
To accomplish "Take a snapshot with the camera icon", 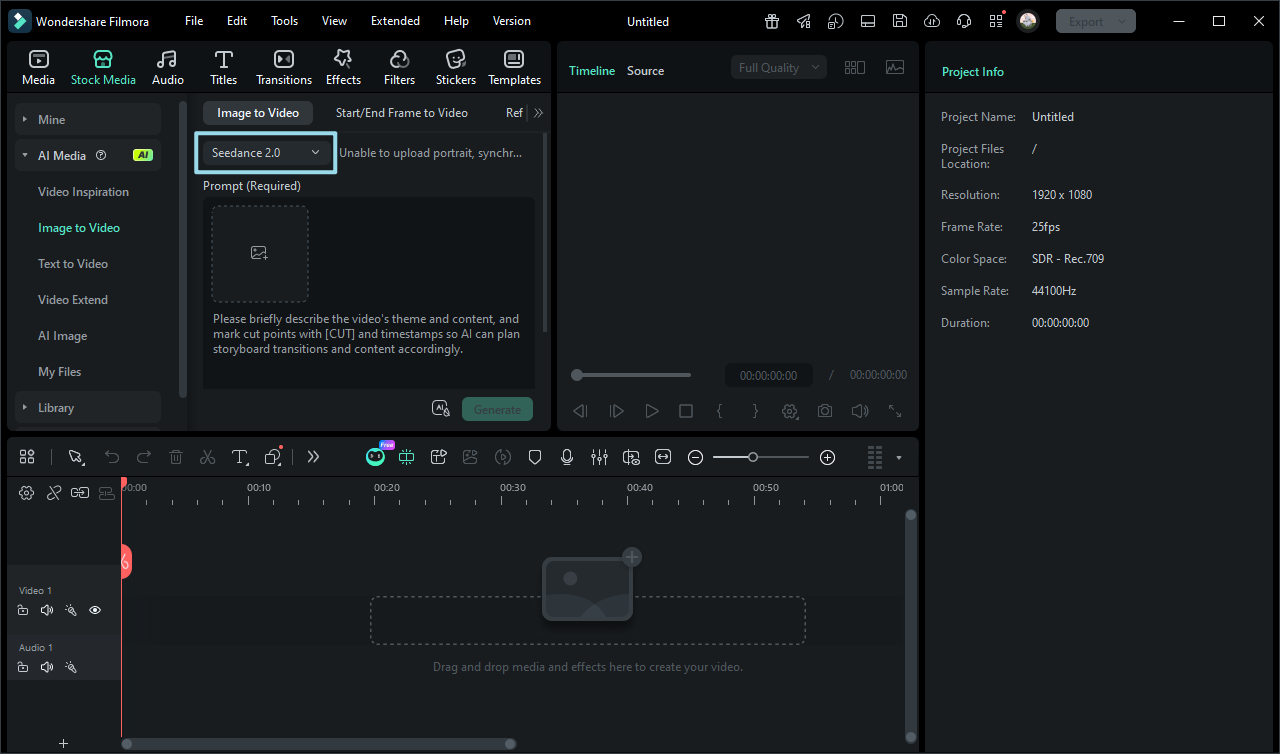I will [824, 410].
